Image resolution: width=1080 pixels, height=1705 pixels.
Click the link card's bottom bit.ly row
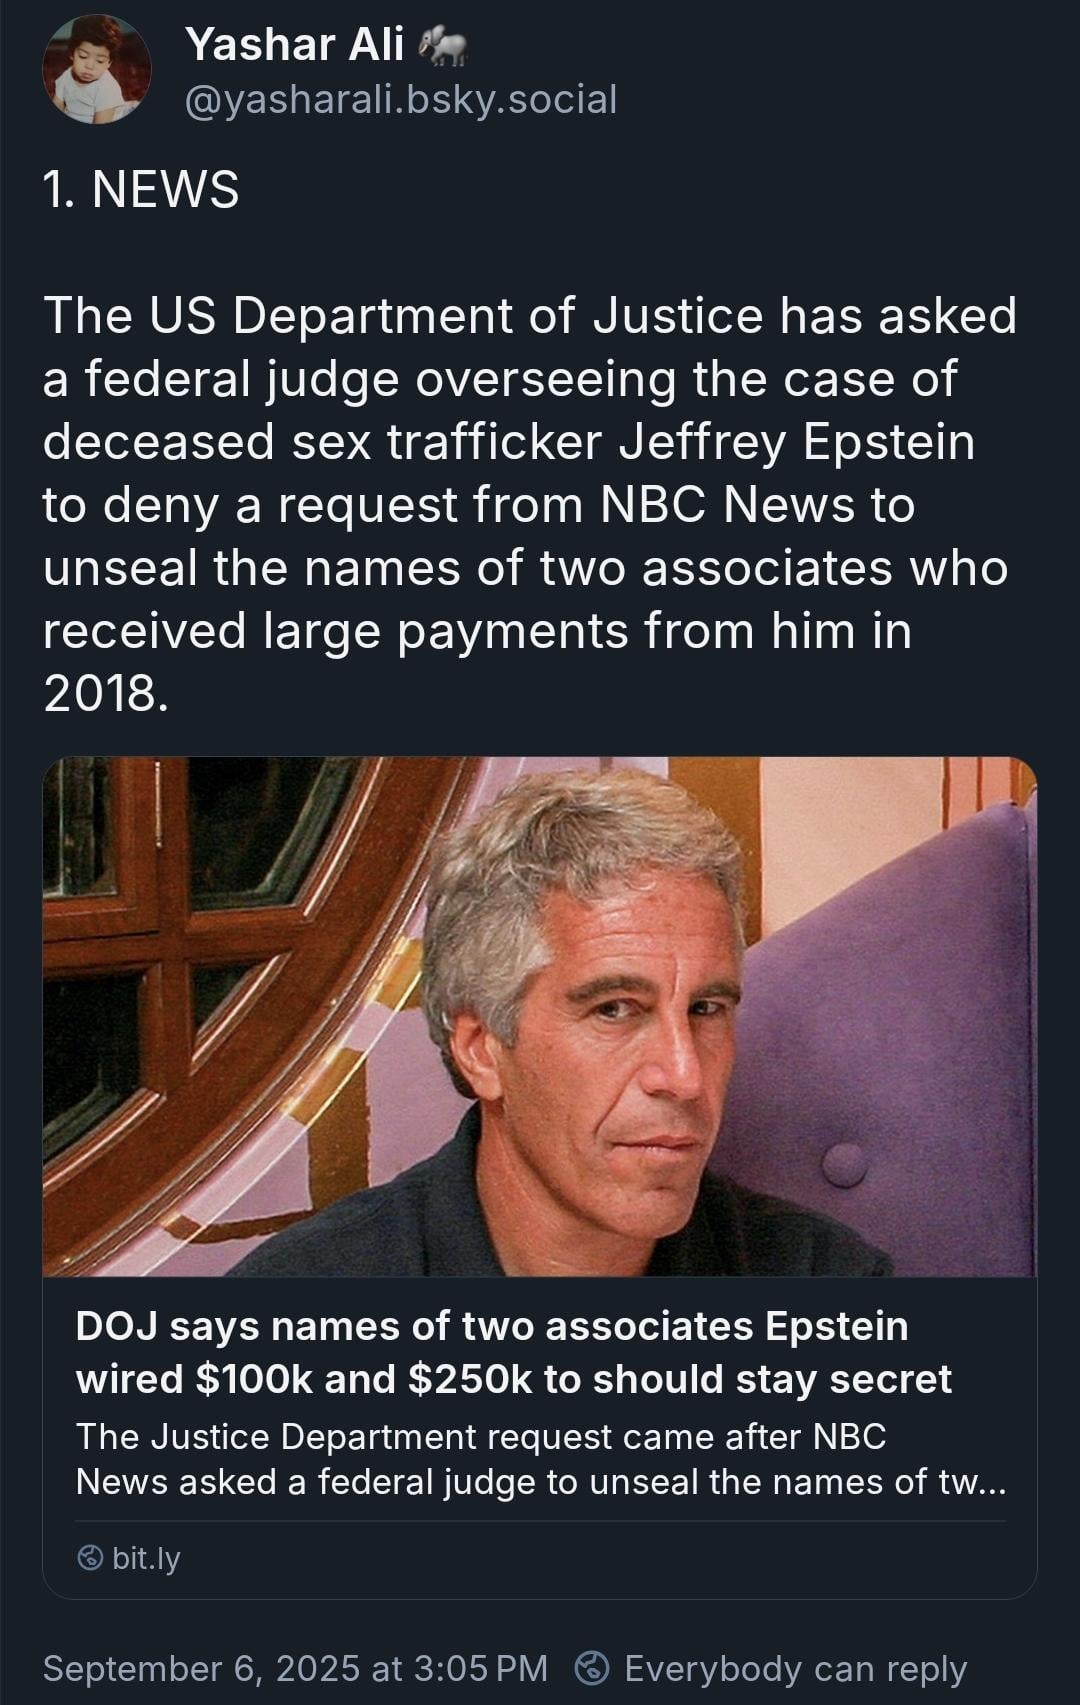540,1558
